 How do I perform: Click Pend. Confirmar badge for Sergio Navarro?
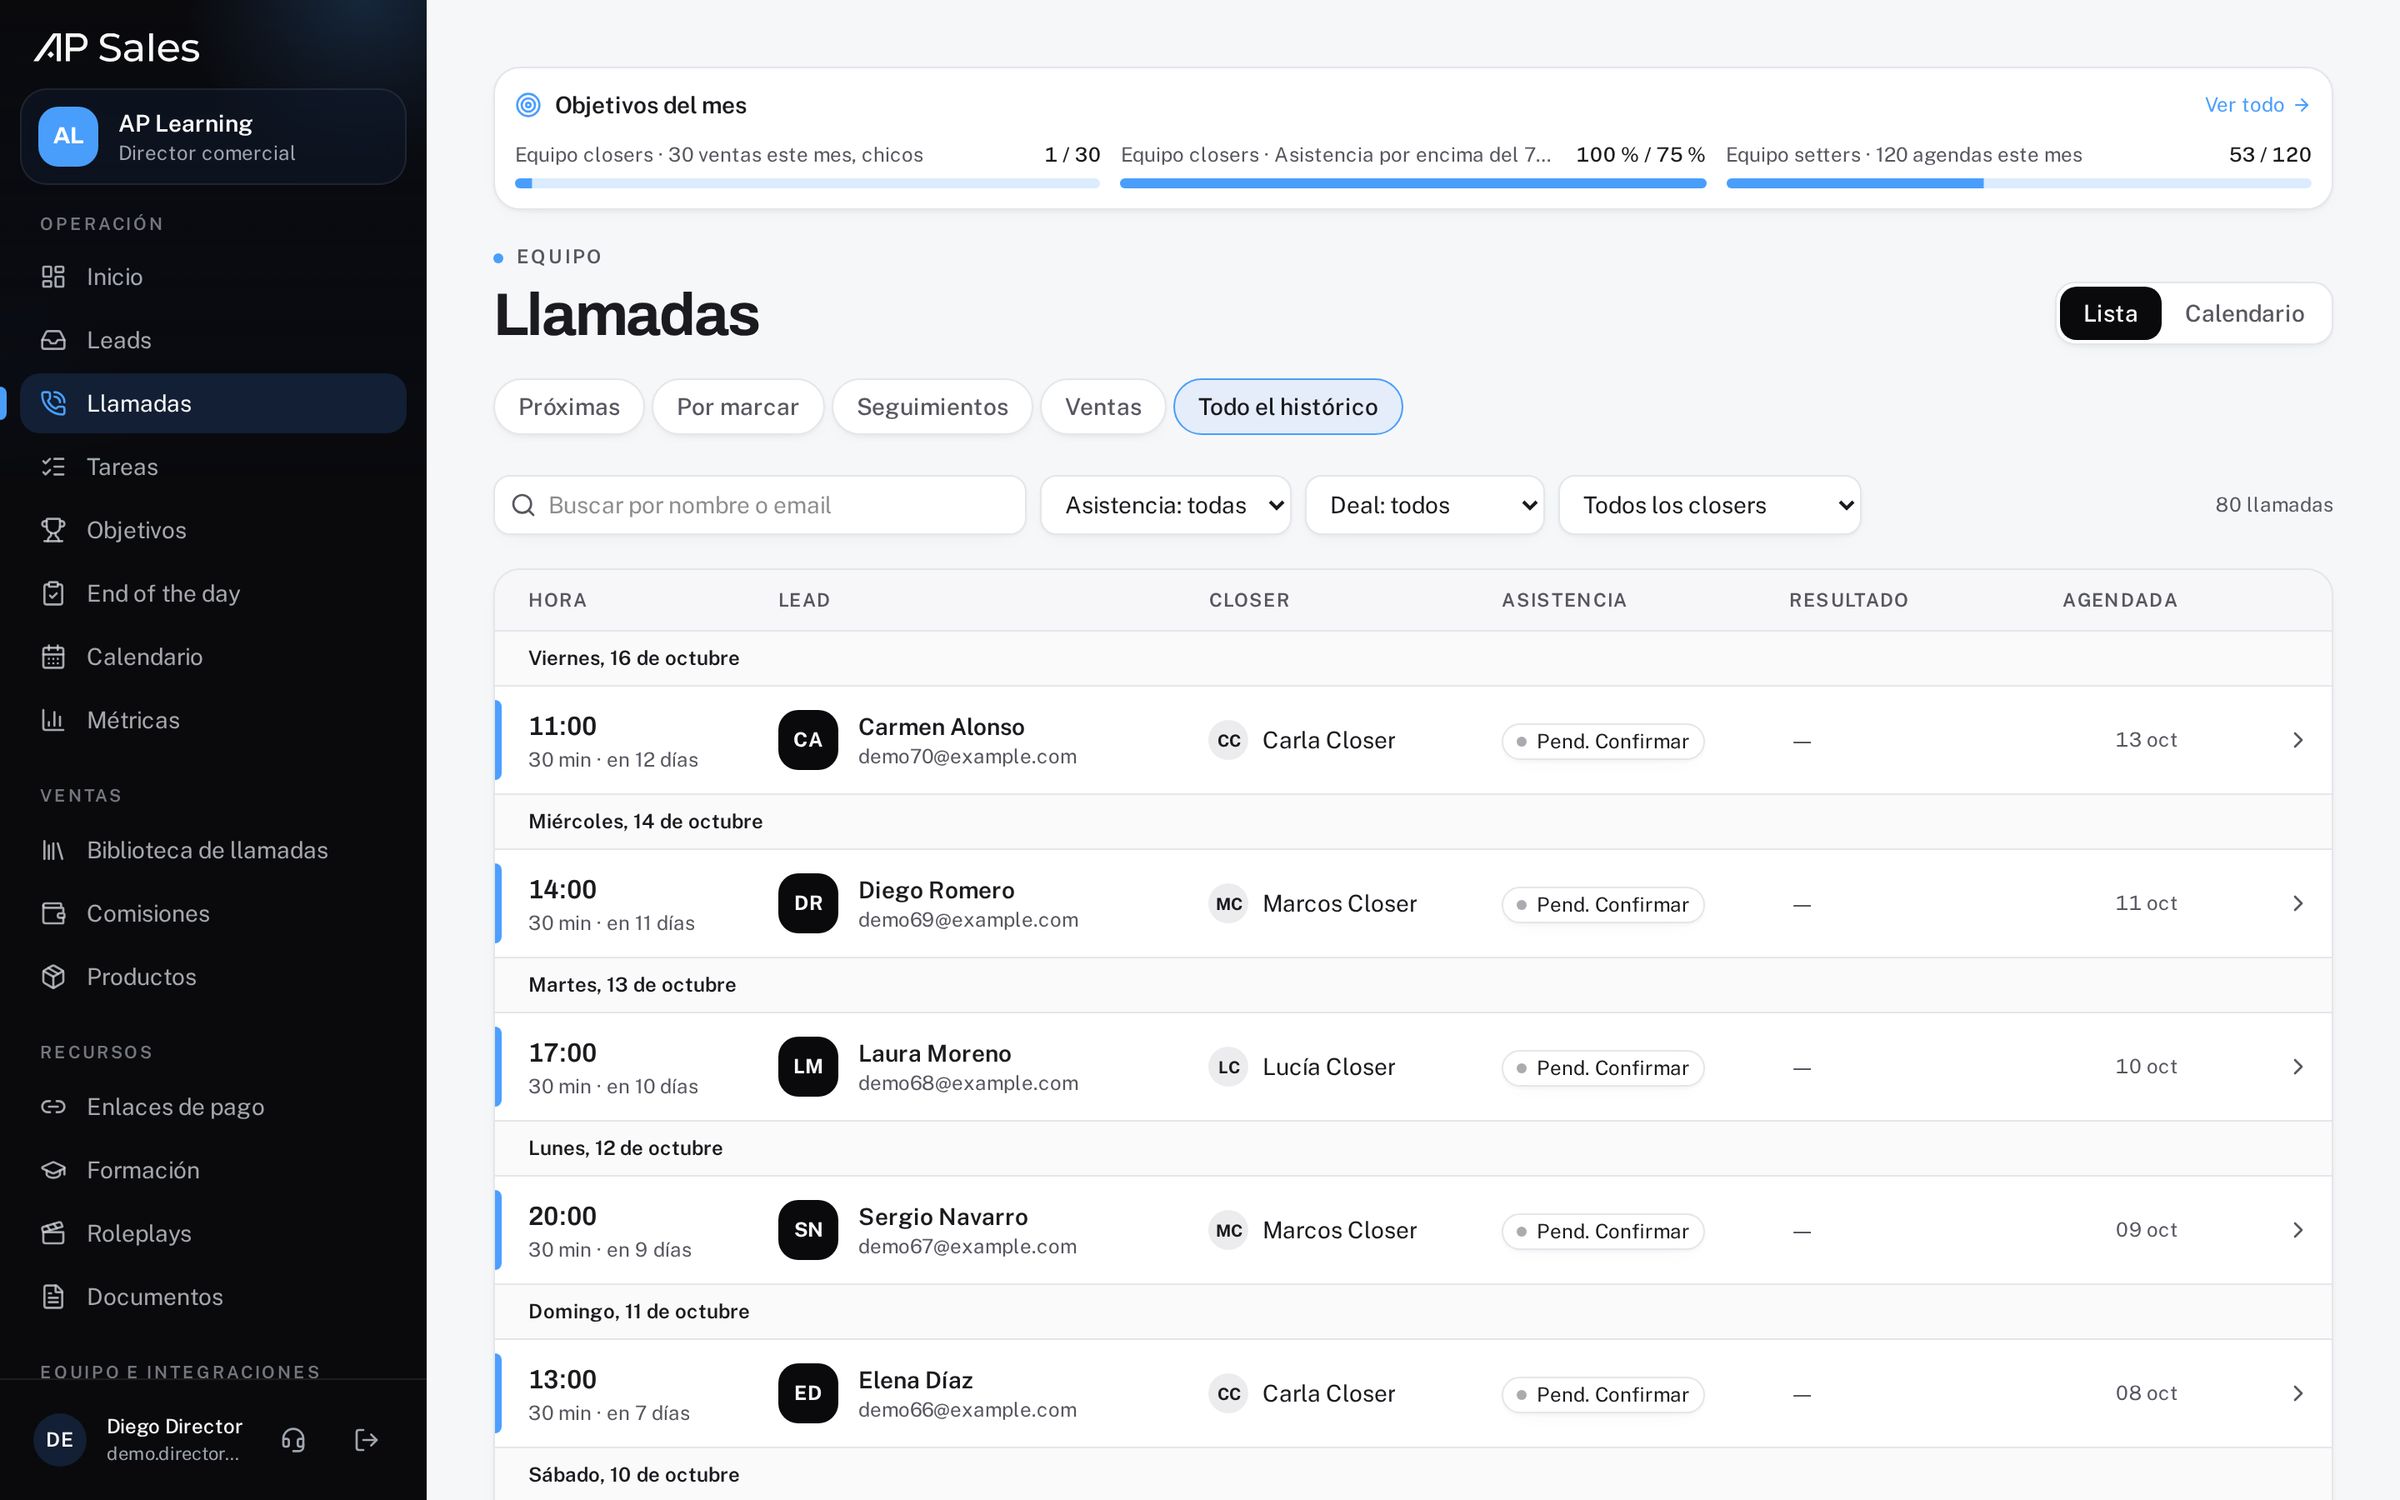coord(1603,1231)
